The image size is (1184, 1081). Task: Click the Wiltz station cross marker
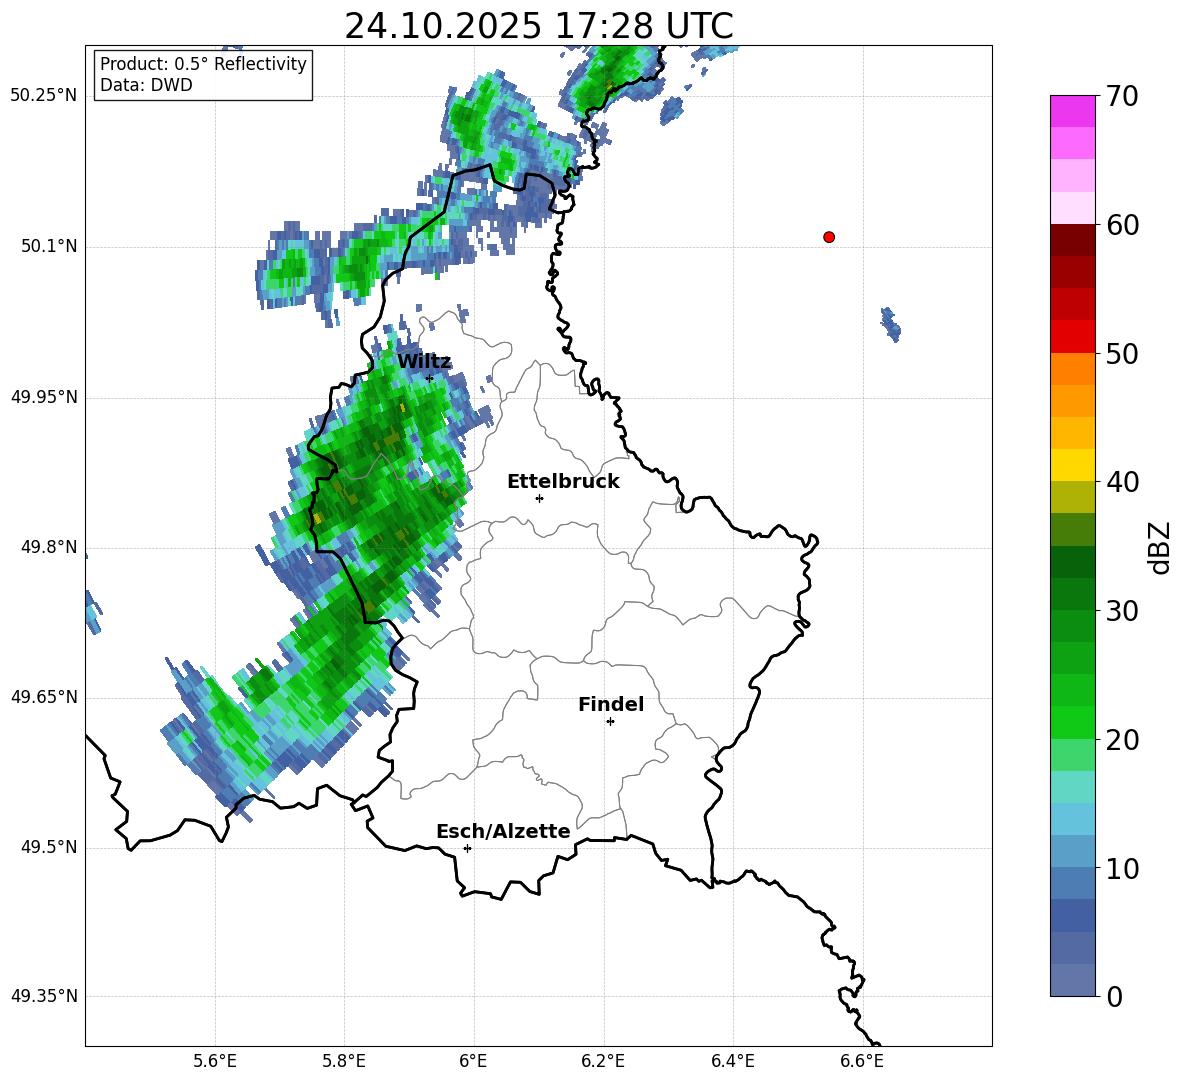pyautogui.click(x=430, y=378)
